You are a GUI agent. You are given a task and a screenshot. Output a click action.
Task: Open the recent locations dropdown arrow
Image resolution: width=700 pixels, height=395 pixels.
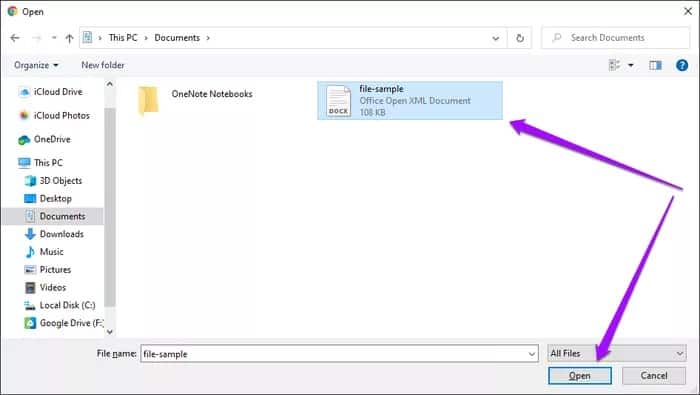pyautogui.click(x=54, y=38)
